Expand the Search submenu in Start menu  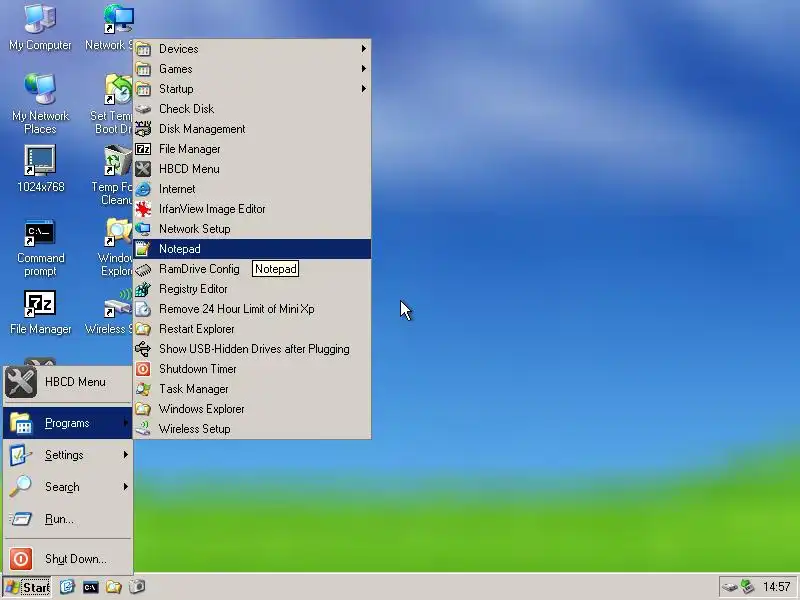click(x=68, y=487)
